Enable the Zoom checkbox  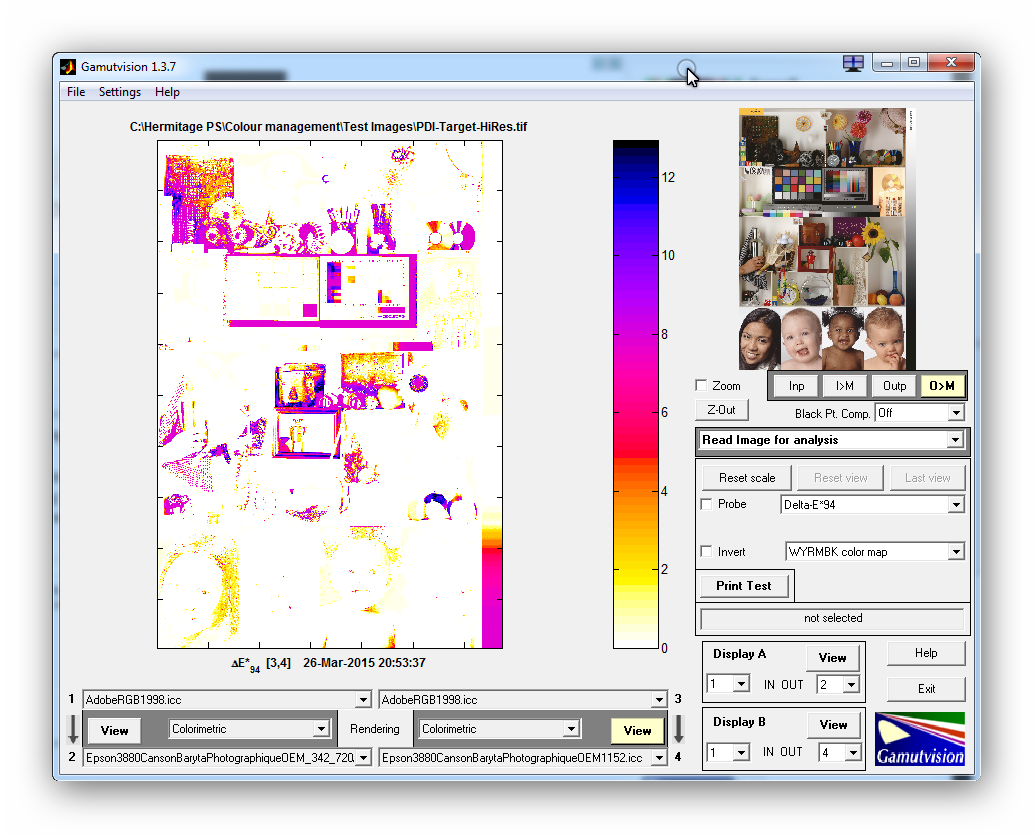tap(702, 386)
